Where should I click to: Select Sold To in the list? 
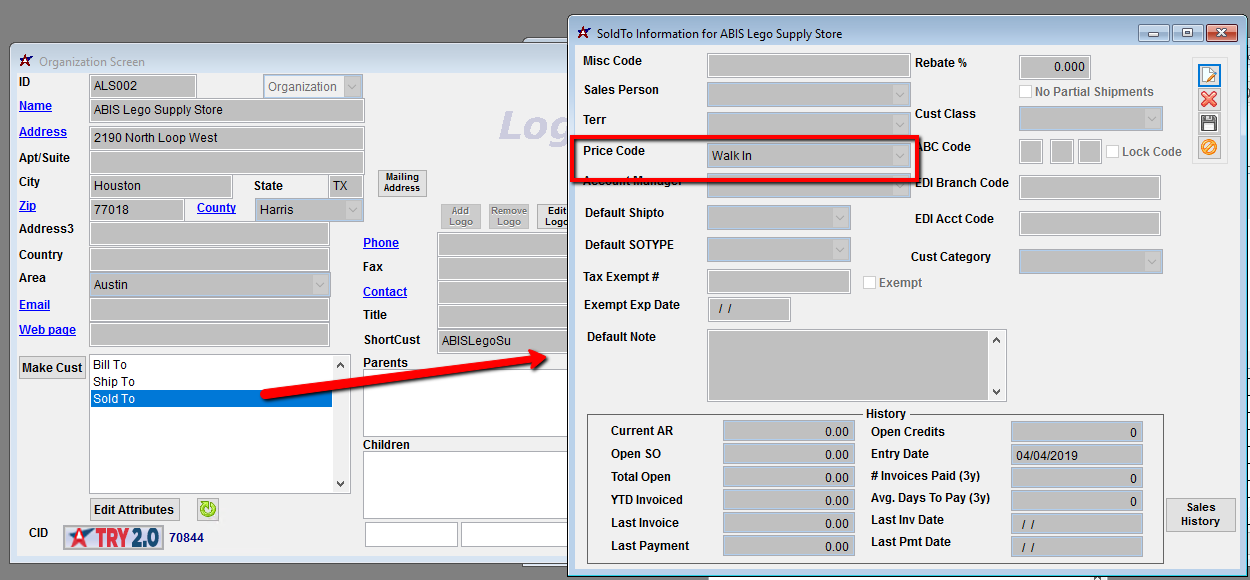tap(210, 399)
